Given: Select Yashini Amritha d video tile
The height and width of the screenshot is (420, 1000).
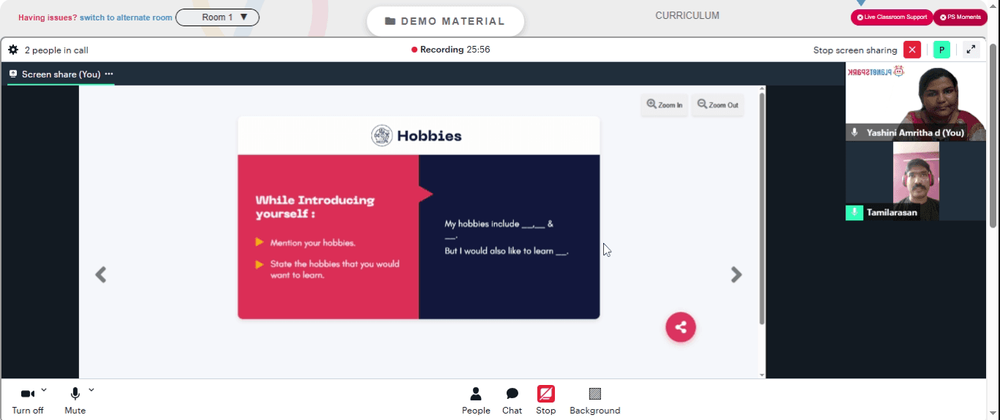Looking at the screenshot, I should pos(915,101).
